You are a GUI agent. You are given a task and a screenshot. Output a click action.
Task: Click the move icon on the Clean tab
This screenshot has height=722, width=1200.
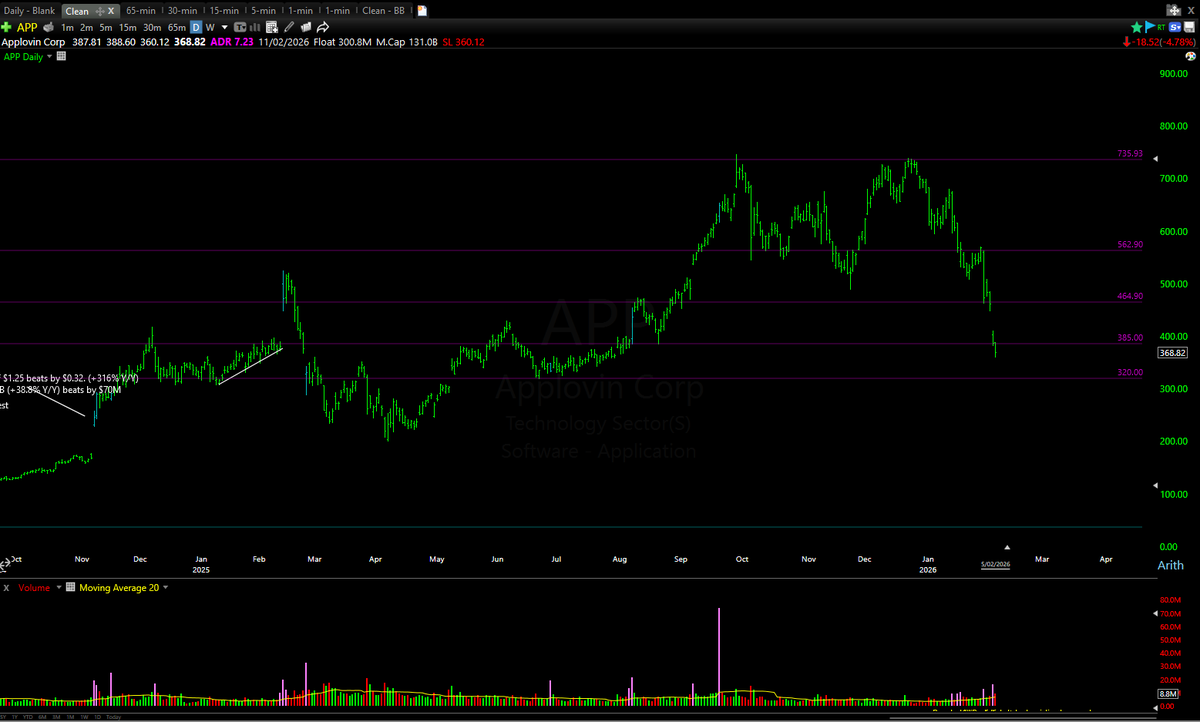tap(99, 11)
